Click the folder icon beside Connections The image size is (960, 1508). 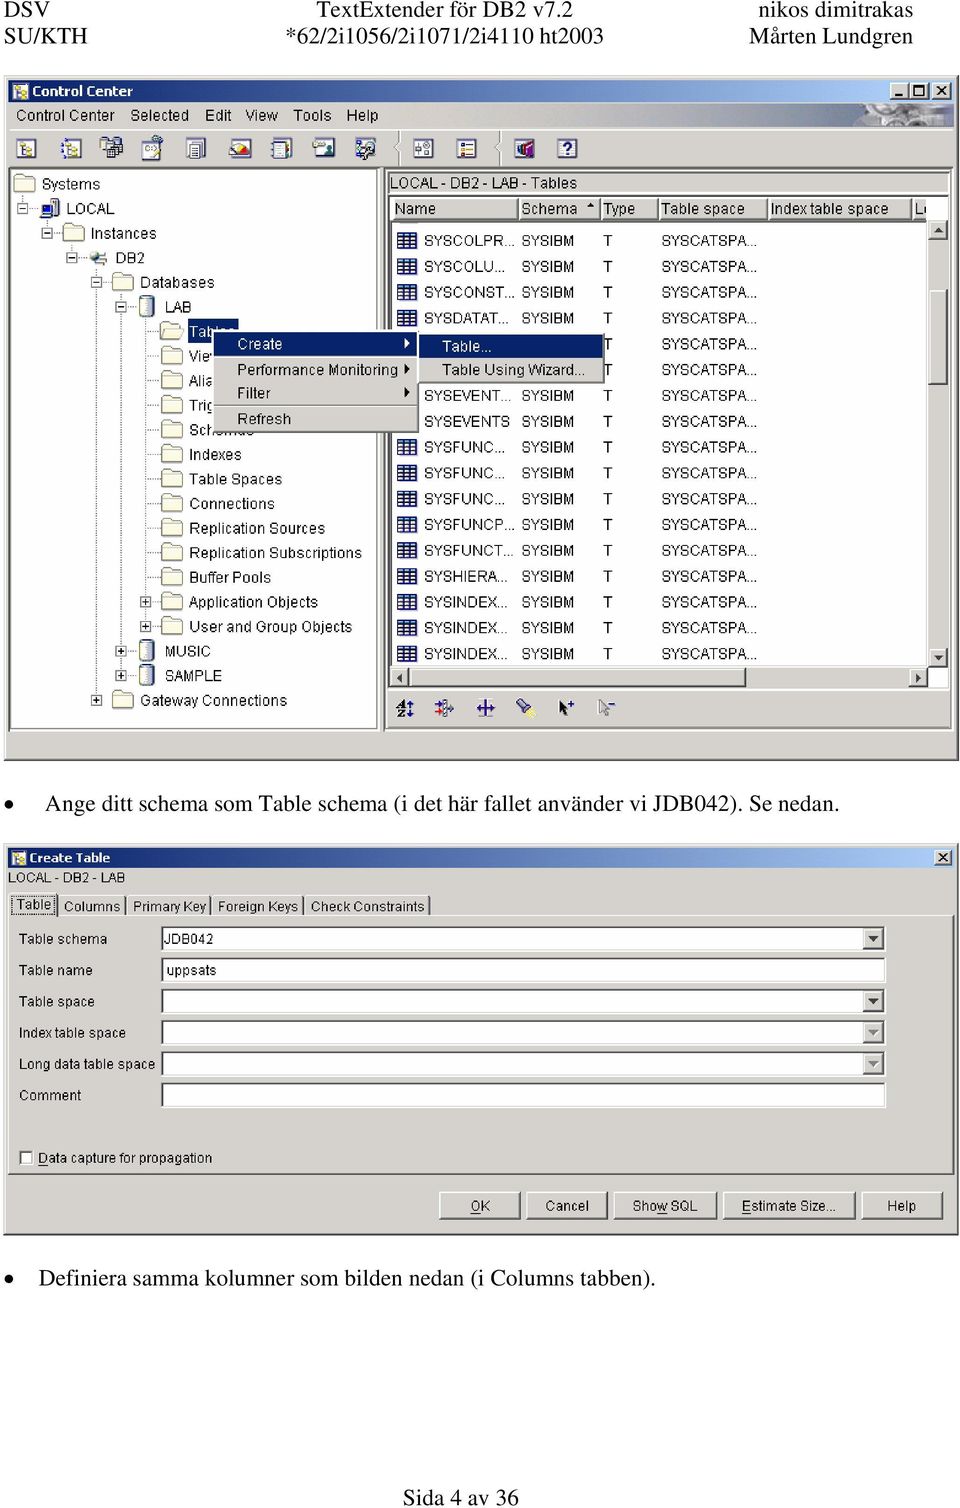pos(173,503)
